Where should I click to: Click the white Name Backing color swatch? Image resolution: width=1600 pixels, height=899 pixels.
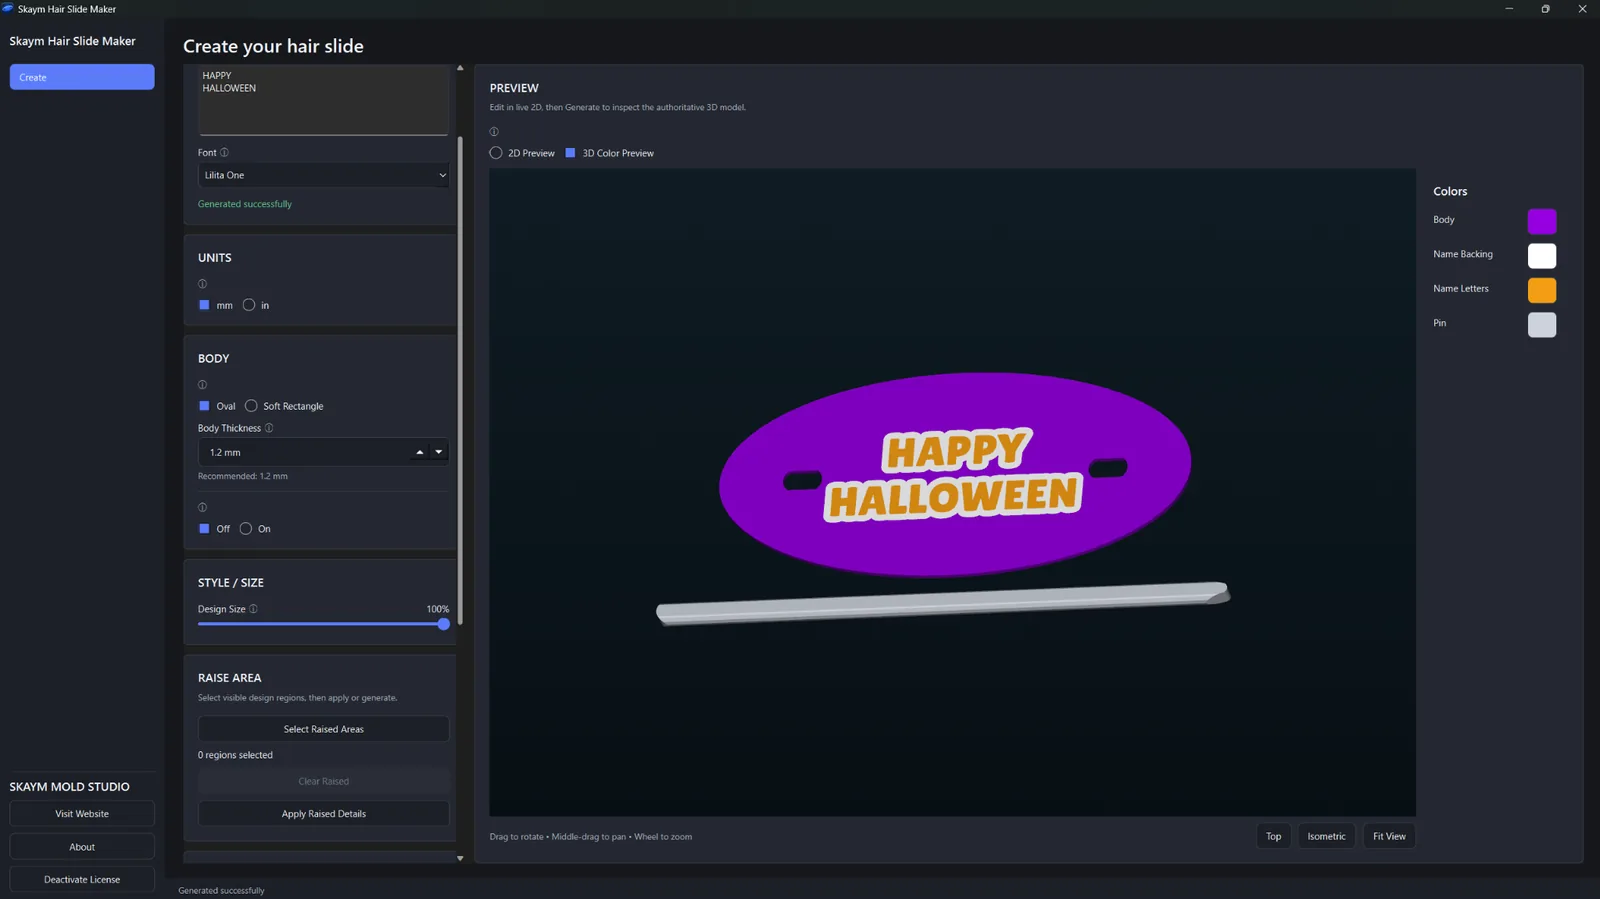pyautogui.click(x=1542, y=256)
